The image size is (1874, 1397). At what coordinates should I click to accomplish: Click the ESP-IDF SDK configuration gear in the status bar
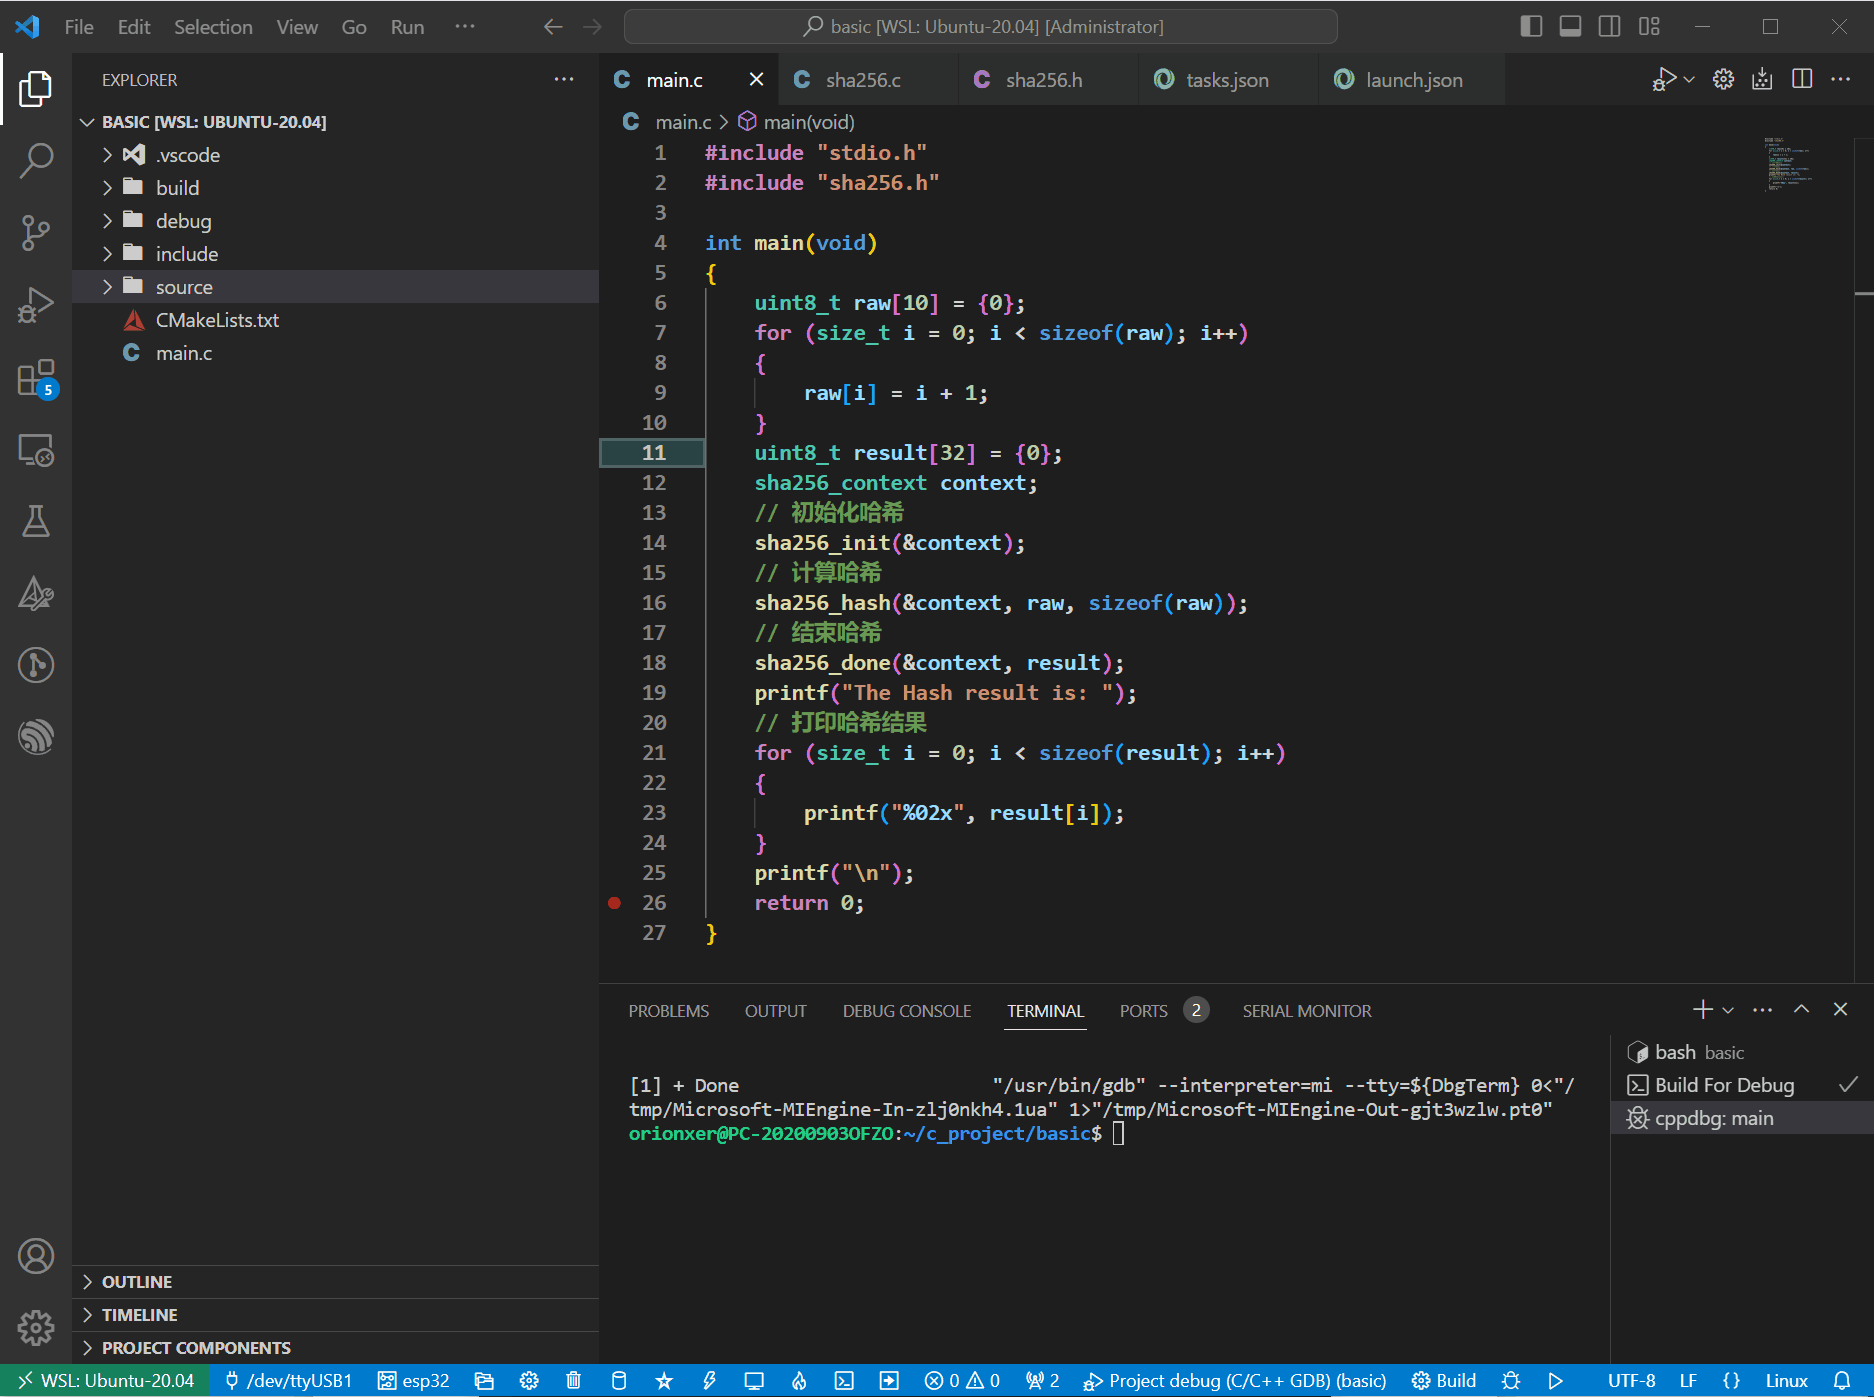click(x=529, y=1381)
